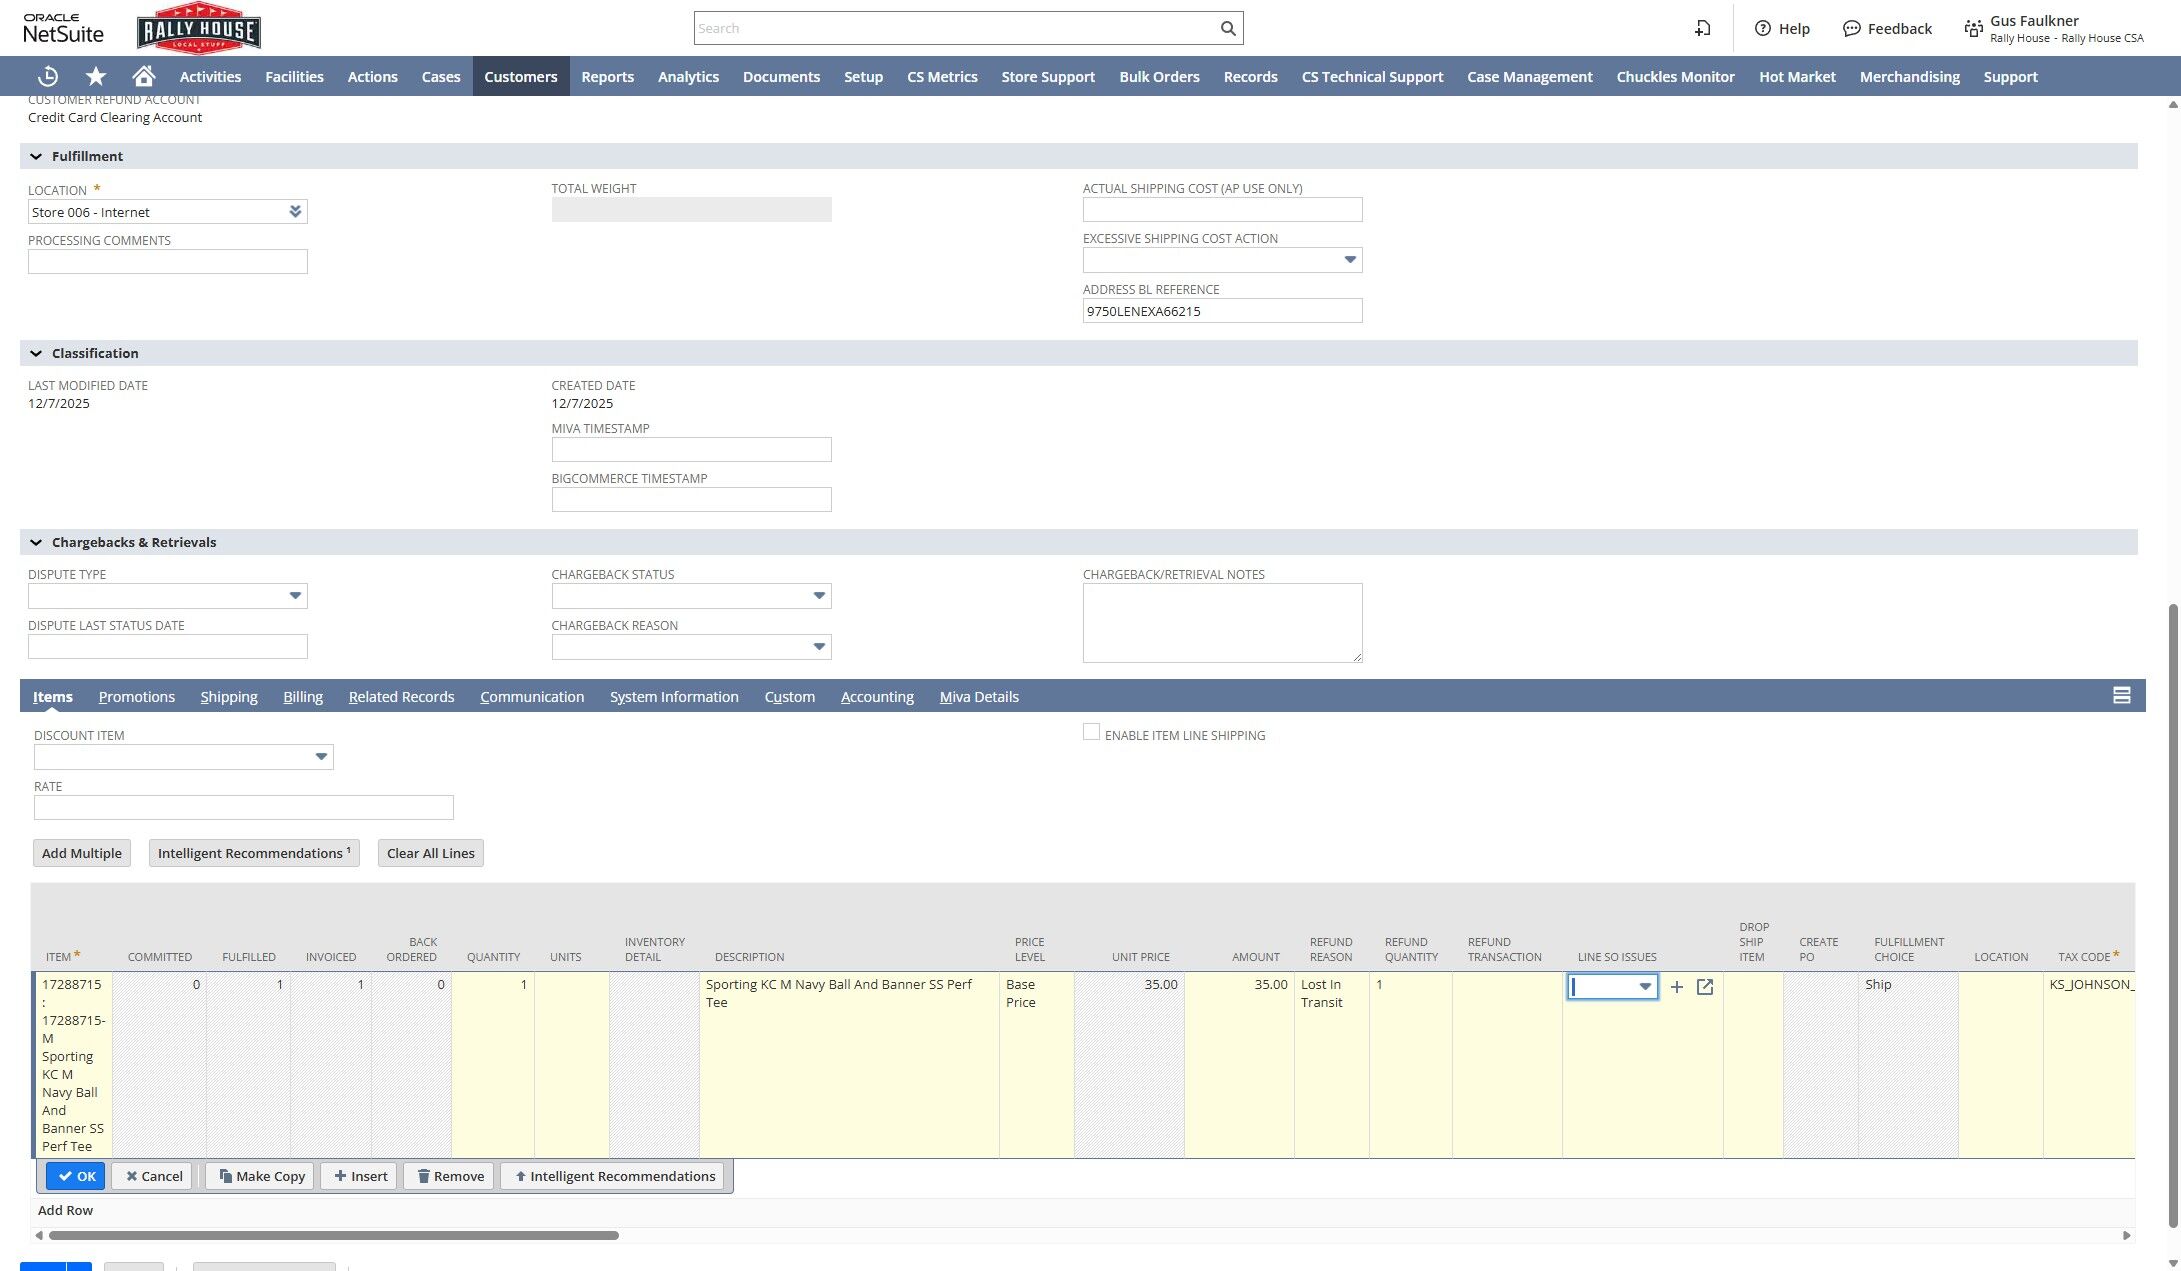Click the Processing Comments field
This screenshot has height=1271, width=2181.
click(x=168, y=262)
